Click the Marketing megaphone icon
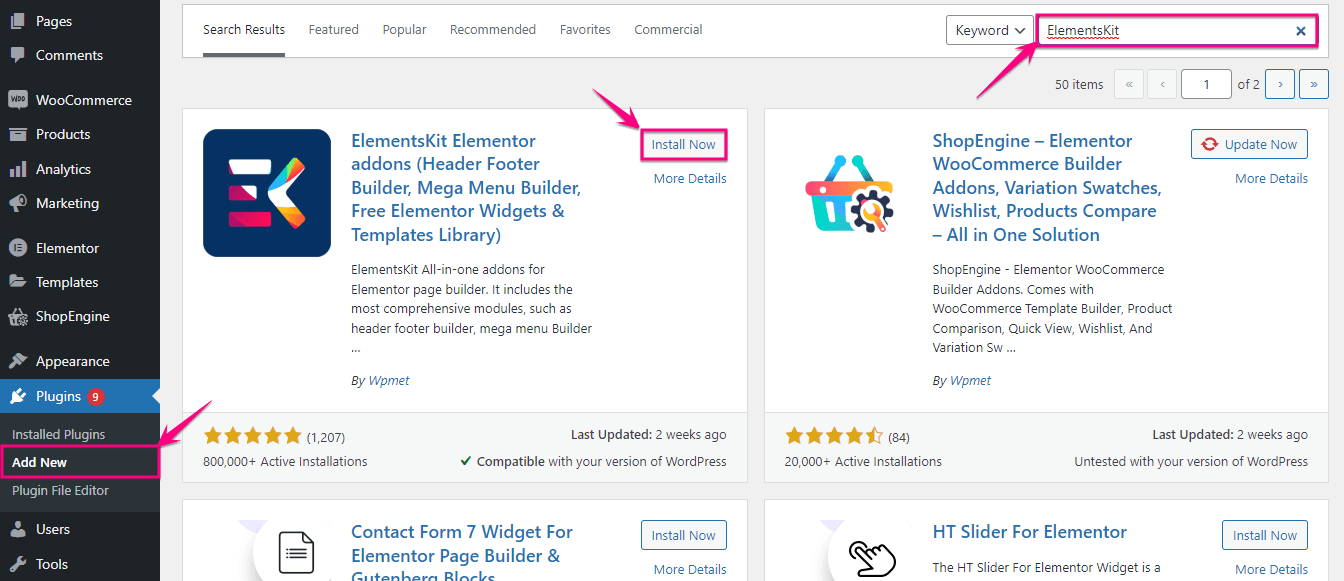1344x581 pixels. point(17,203)
